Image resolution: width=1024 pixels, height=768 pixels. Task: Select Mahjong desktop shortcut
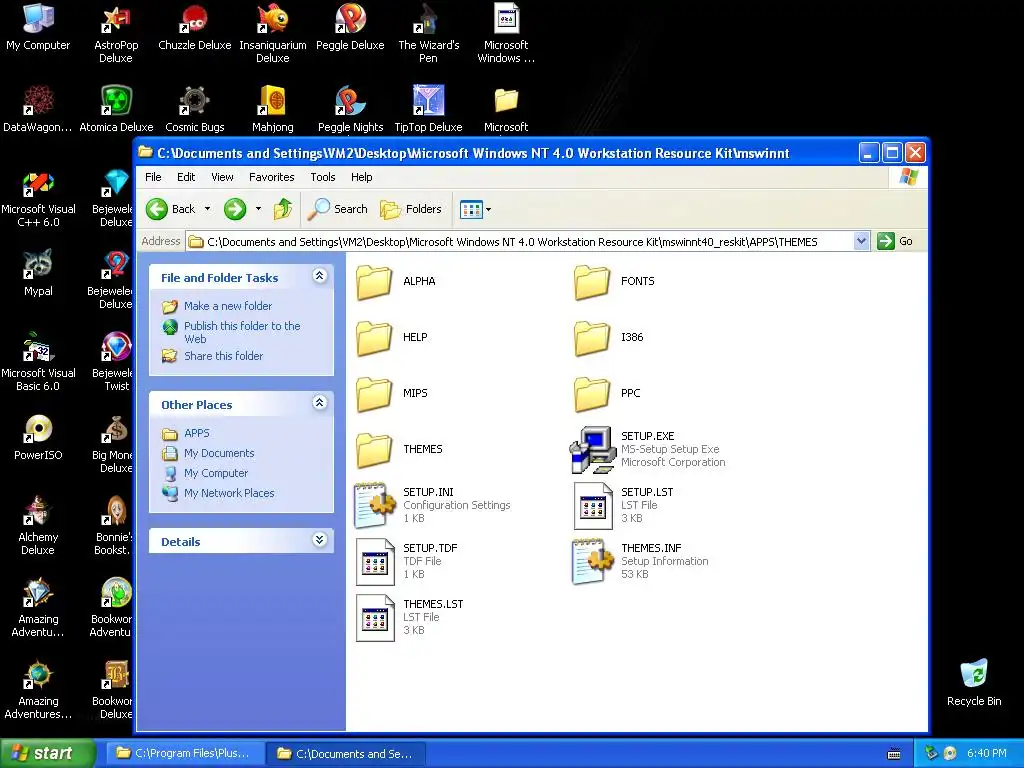click(272, 108)
